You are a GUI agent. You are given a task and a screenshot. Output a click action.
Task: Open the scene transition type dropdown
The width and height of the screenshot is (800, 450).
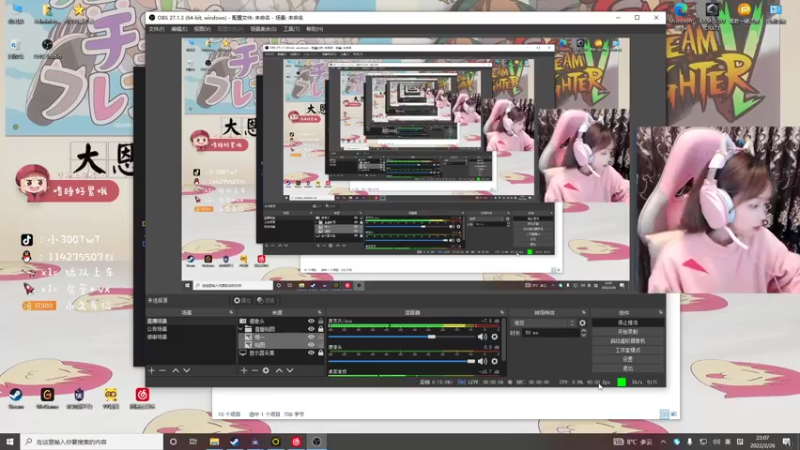pos(544,323)
